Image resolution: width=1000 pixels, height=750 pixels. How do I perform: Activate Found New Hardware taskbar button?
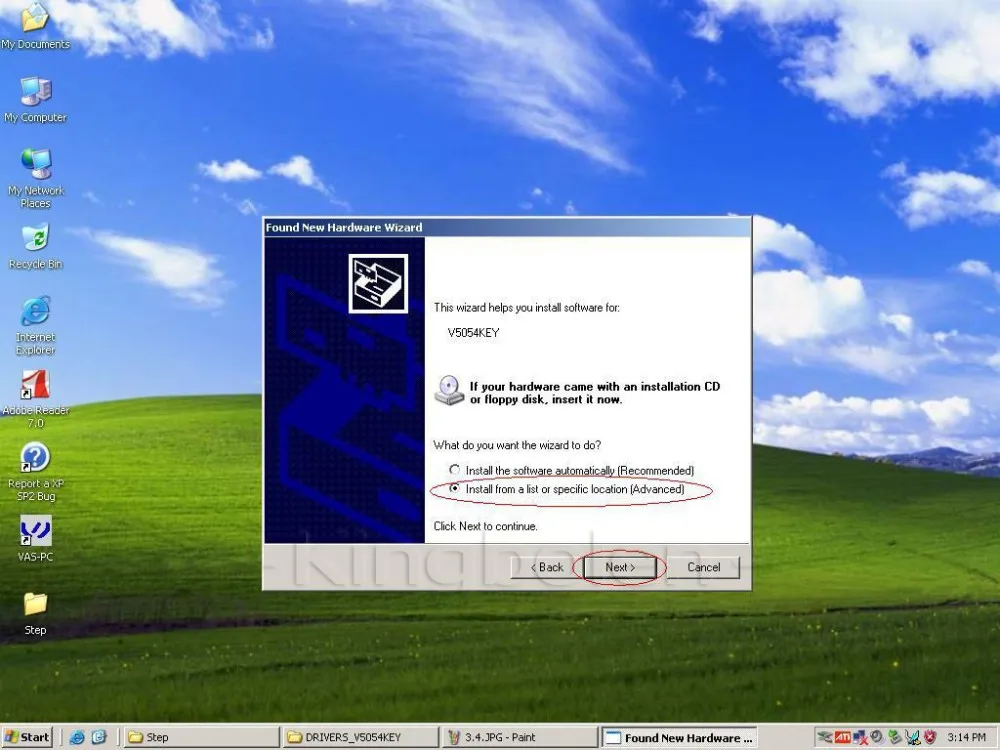click(x=680, y=737)
